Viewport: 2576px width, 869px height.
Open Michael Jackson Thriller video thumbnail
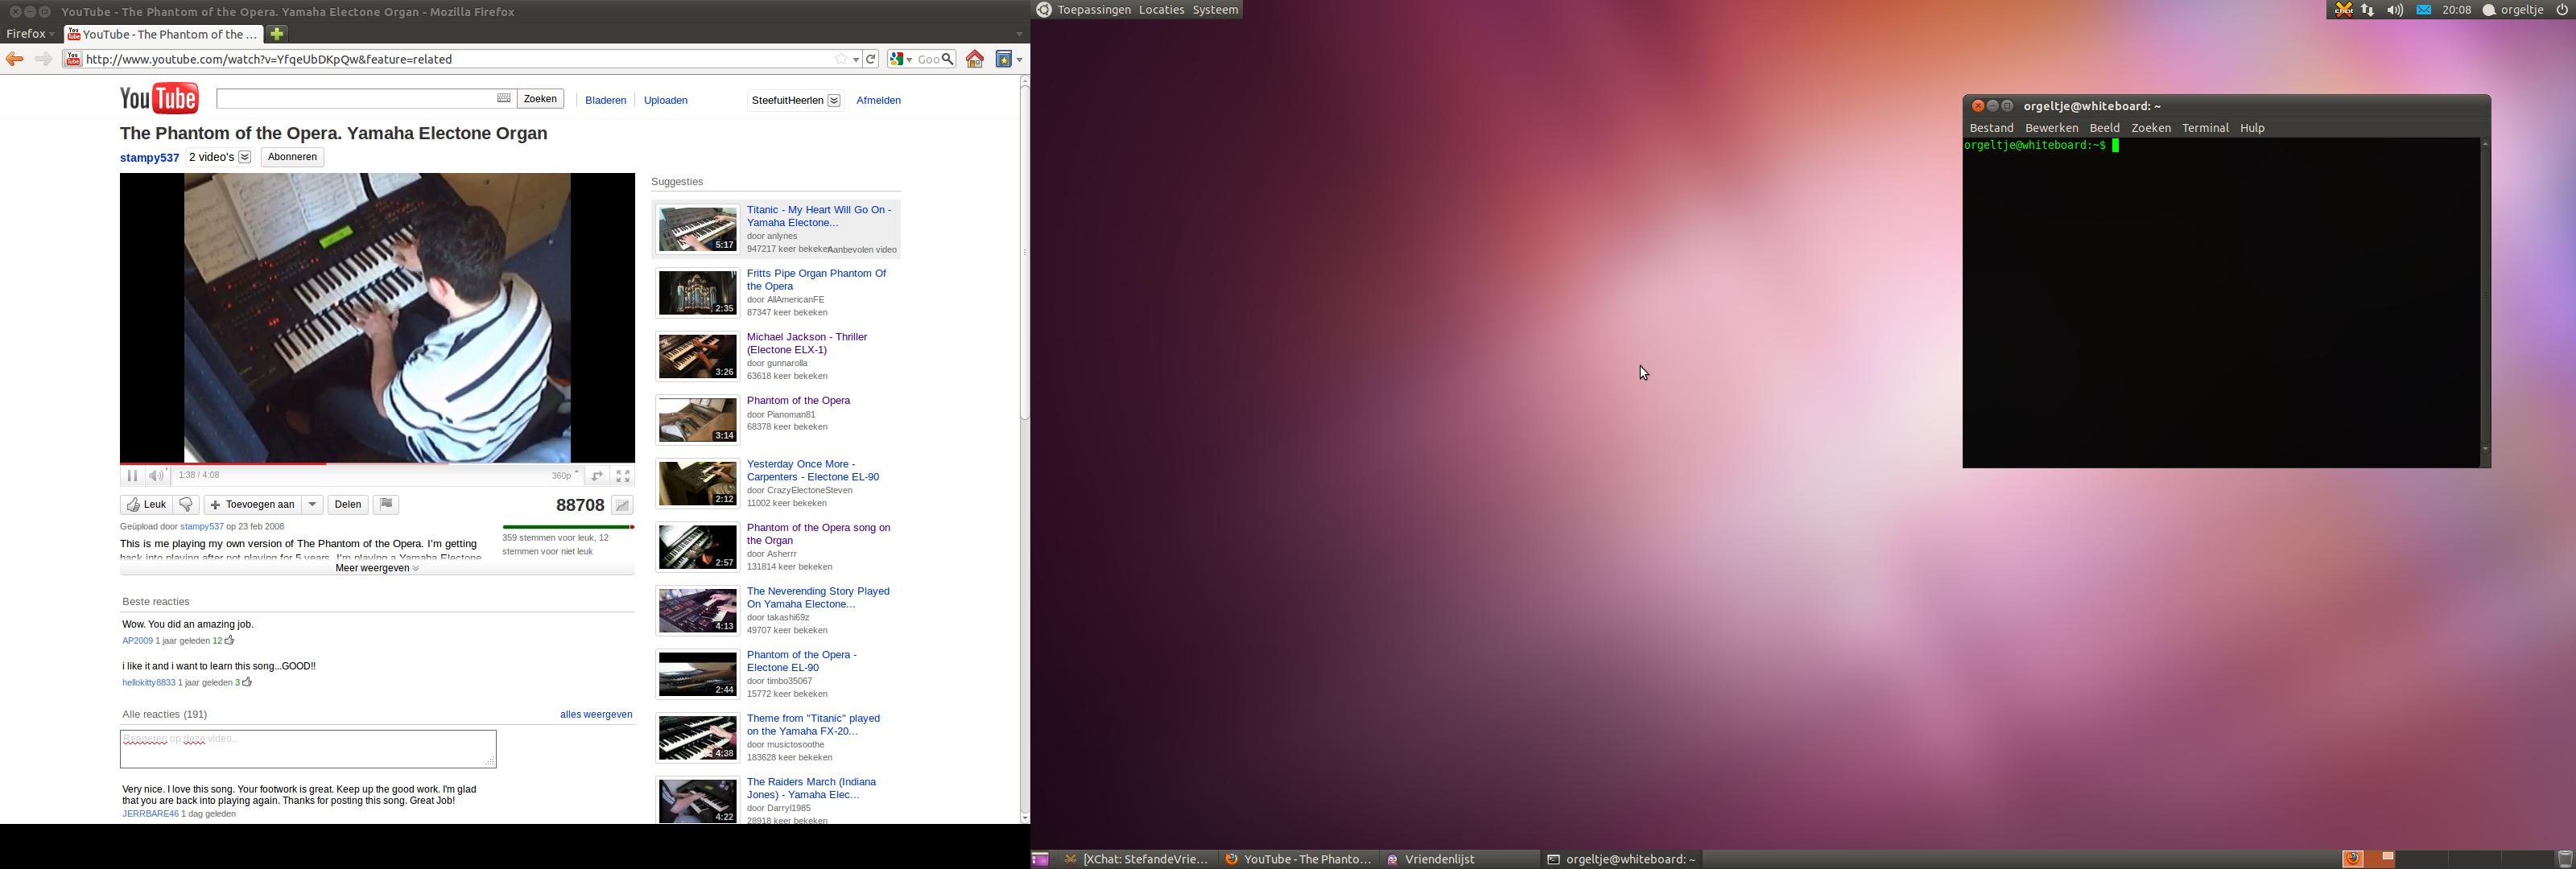pyautogui.click(x=697, y=356)
